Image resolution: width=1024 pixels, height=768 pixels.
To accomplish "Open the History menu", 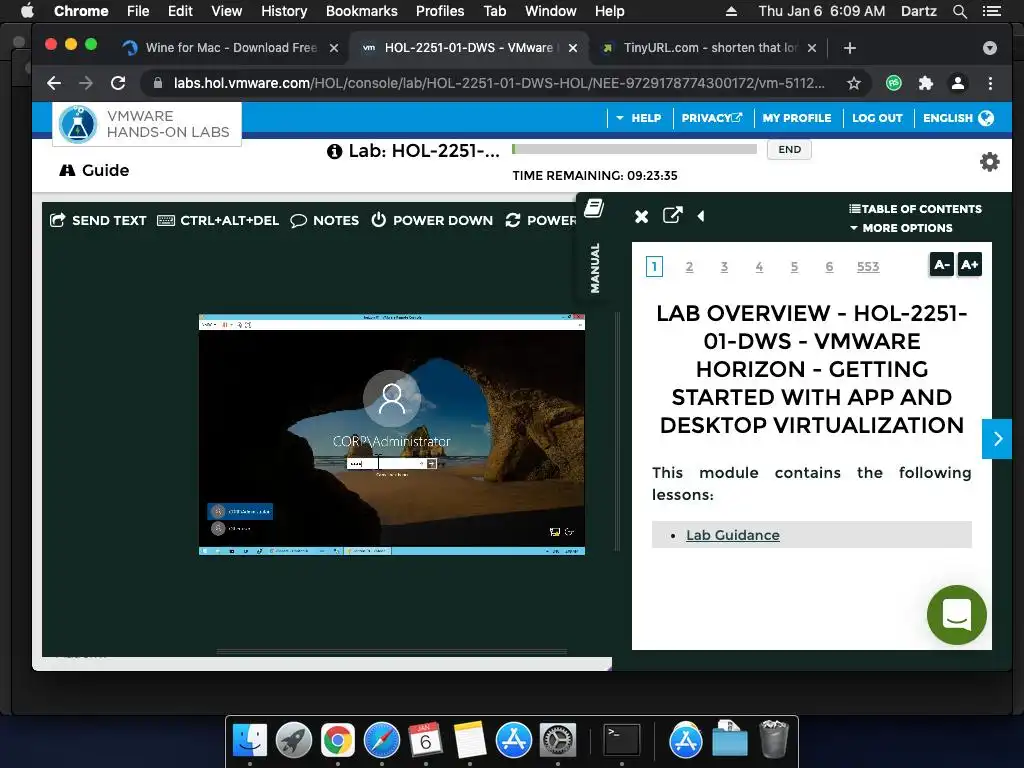I will click(284, 11).
